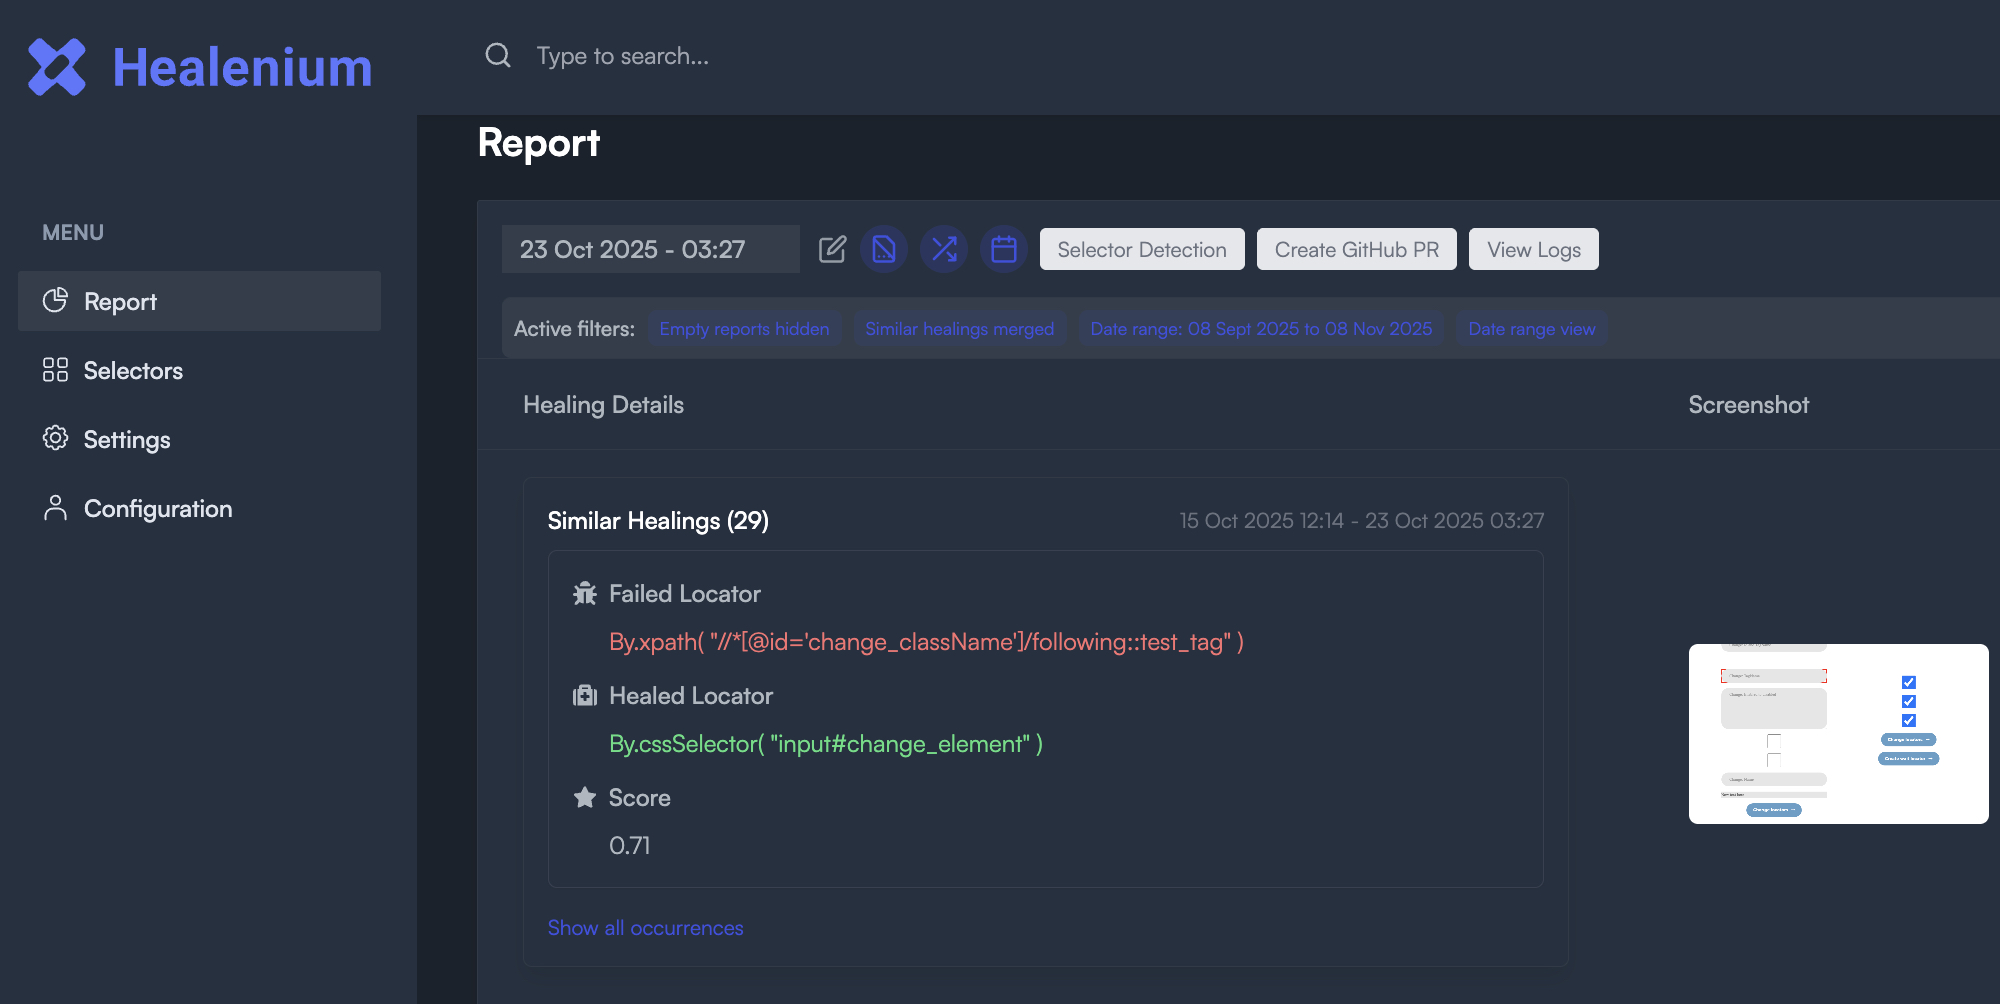Image resolution: width=2000 pixels, height=1004 pixels.
Task: Toggle the hide empty reports icon
Action: (884, 249)
